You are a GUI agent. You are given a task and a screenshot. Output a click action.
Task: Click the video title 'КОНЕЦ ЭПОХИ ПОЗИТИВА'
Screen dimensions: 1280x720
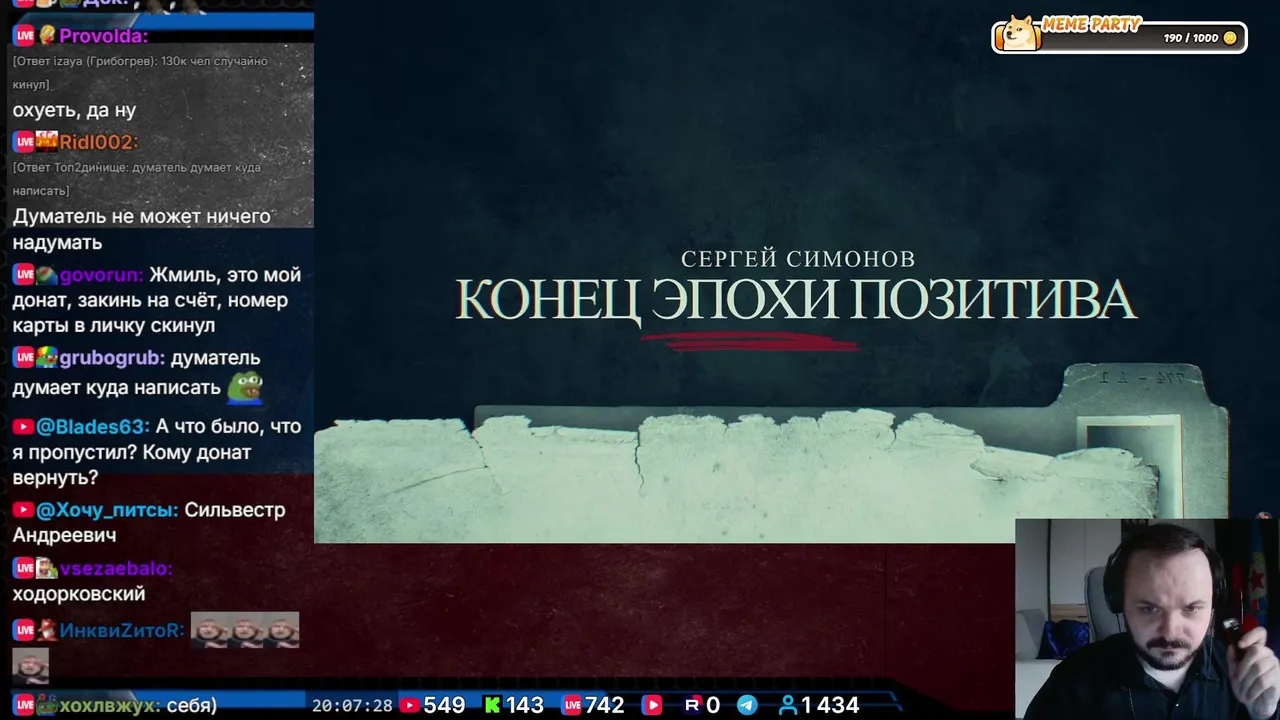[796, 299]
